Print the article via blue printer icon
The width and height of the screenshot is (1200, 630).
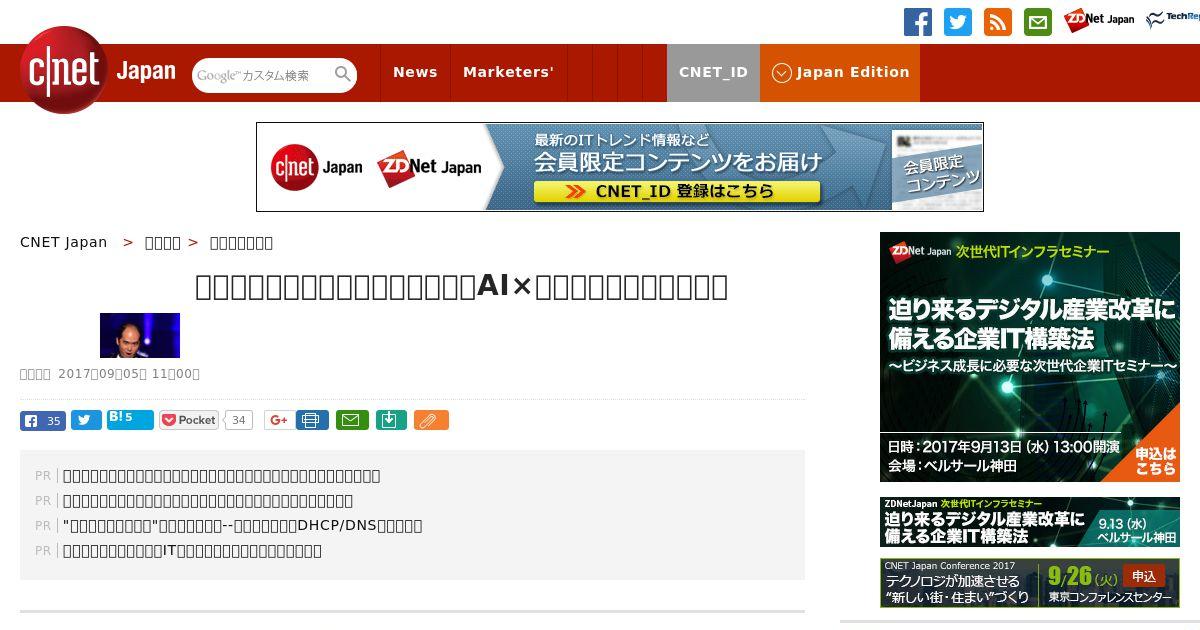tap(312, 420)
